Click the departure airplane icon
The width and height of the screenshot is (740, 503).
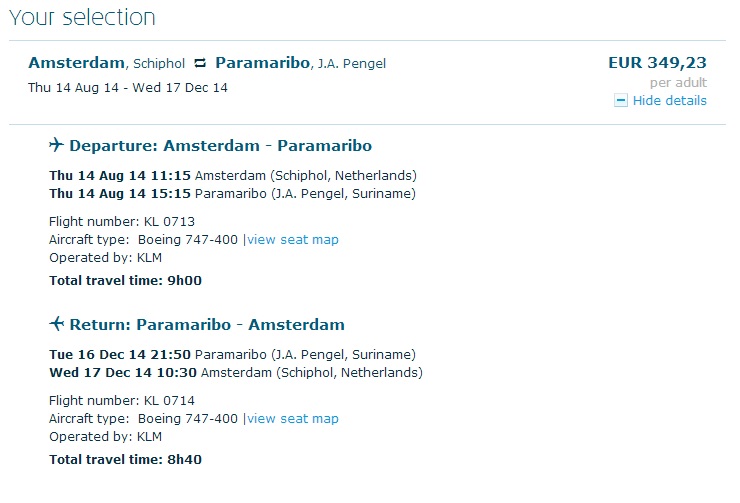point(56,144)
